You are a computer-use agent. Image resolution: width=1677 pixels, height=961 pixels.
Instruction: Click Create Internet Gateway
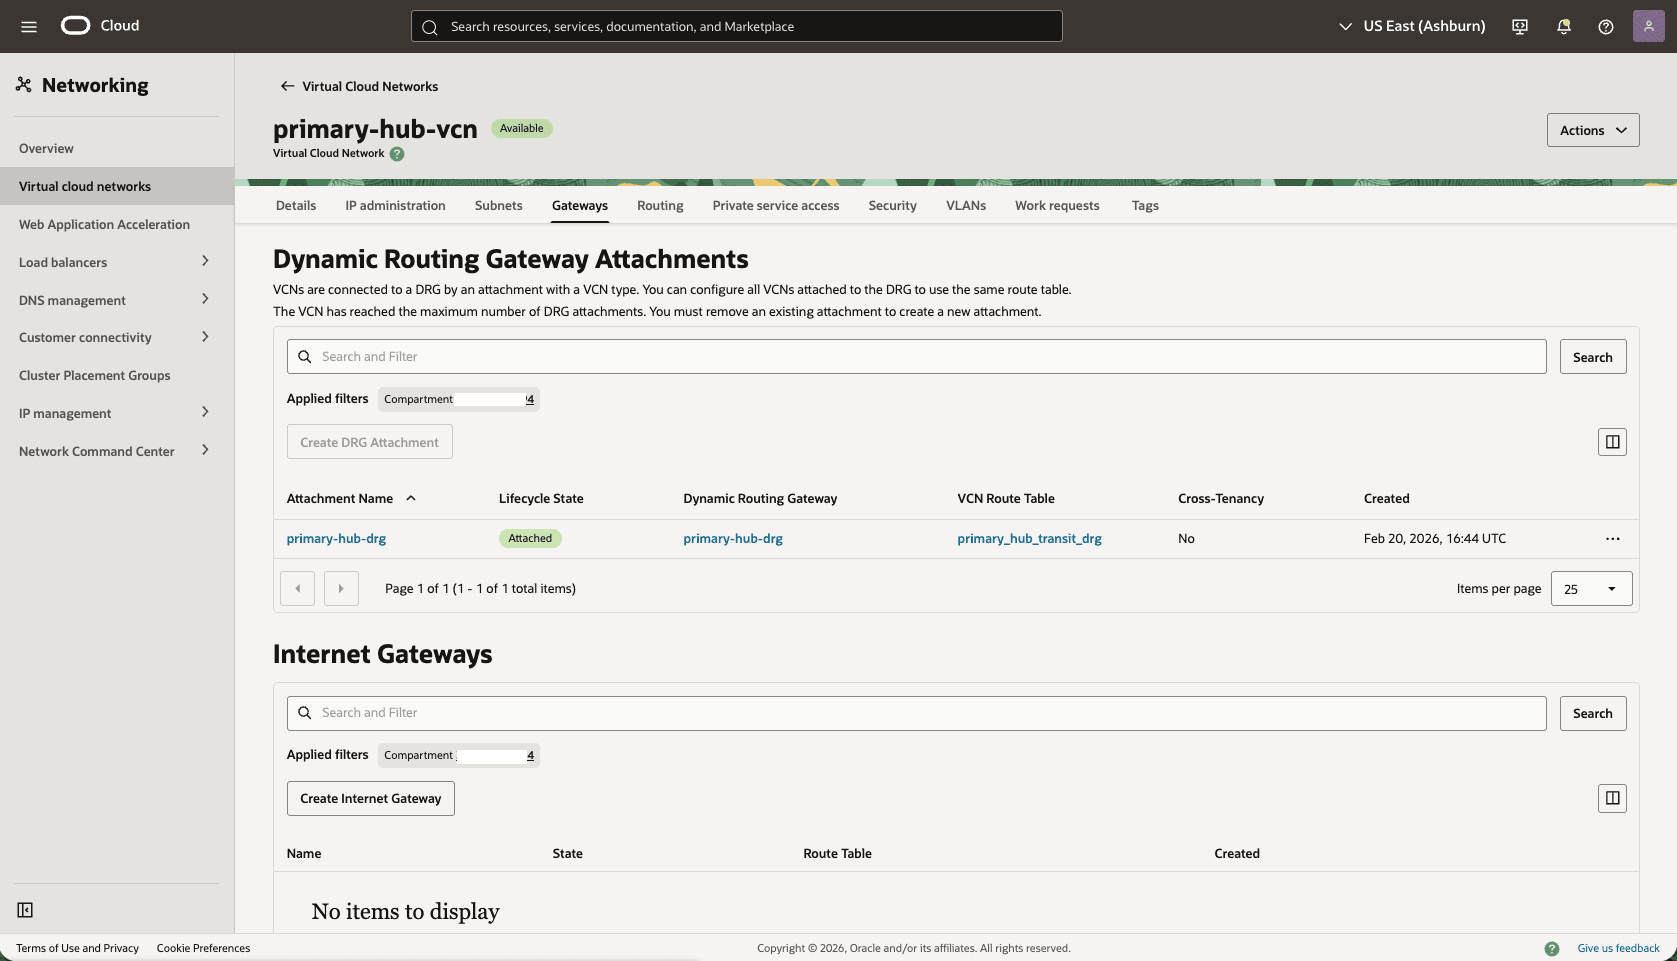pos(370,798)
